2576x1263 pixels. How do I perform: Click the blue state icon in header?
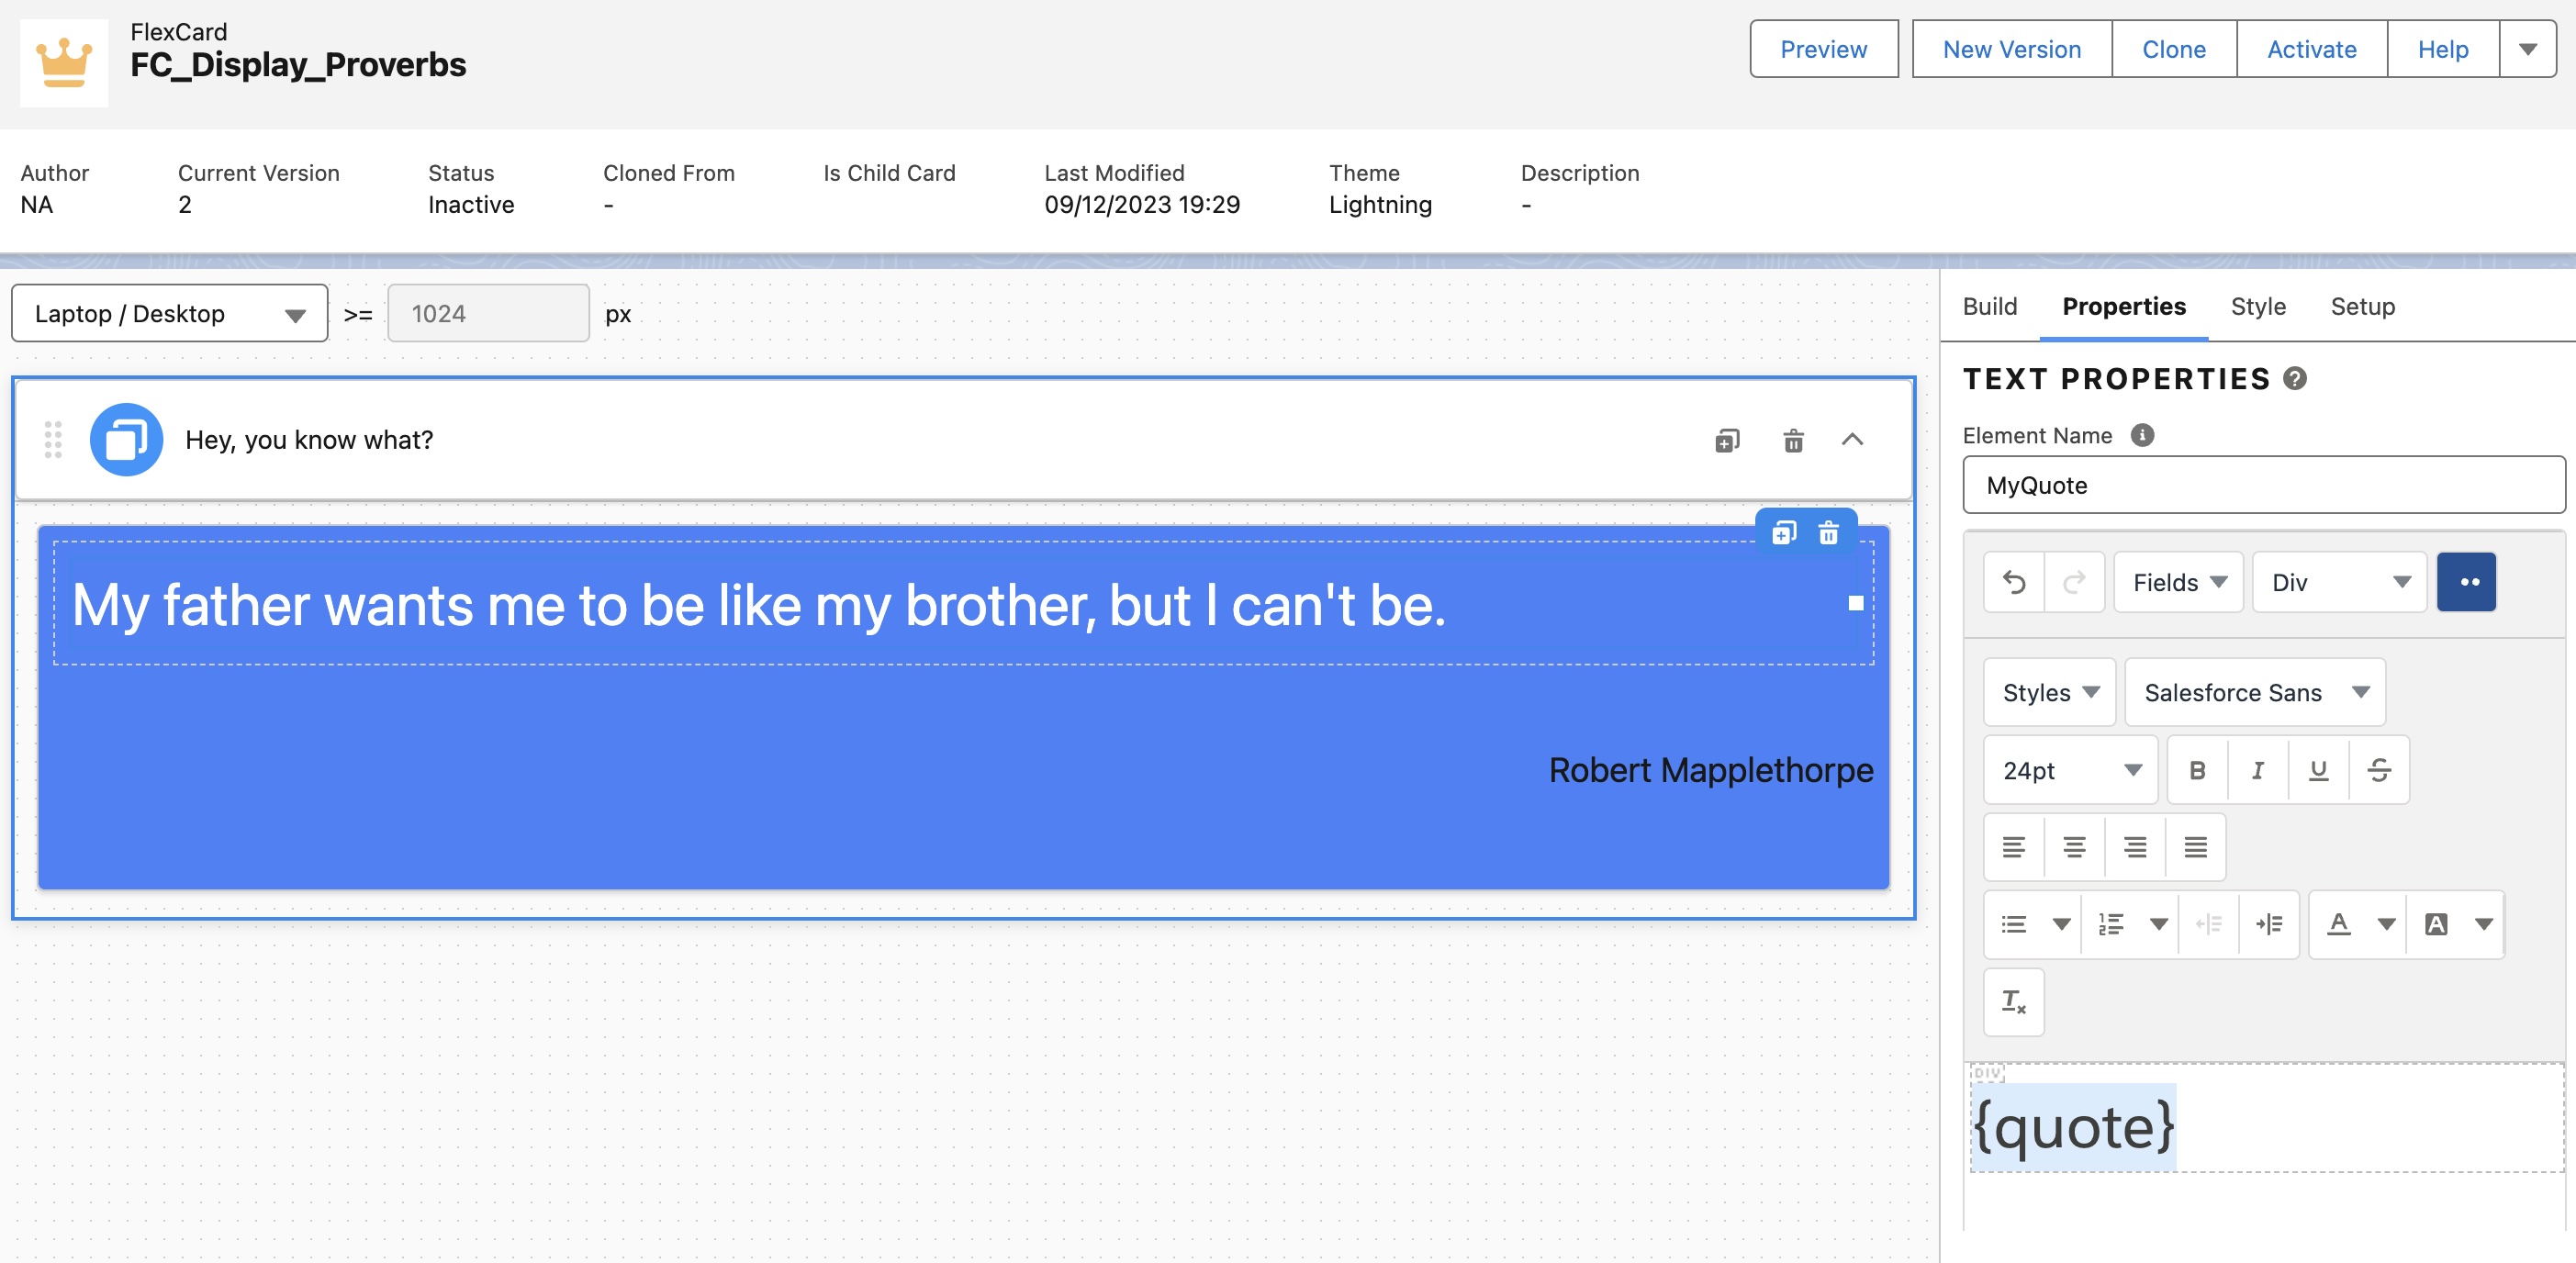click(126, 439)
